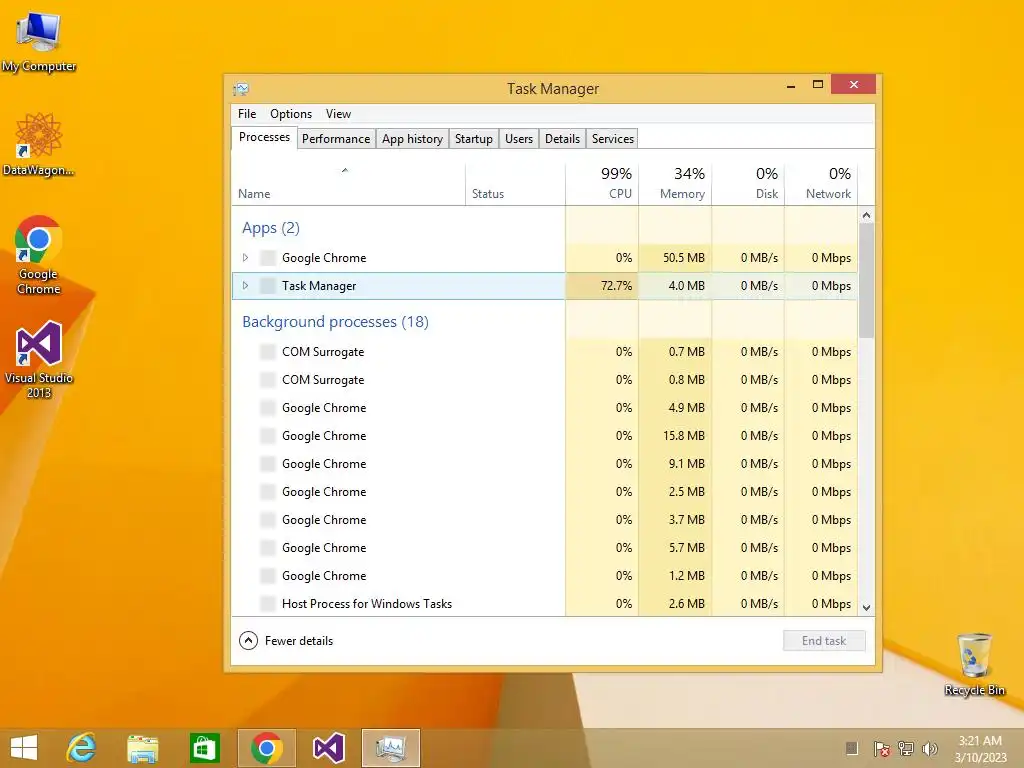Switch to the App history tab
Screen dimensions: 1024x768
pos(412,138)
